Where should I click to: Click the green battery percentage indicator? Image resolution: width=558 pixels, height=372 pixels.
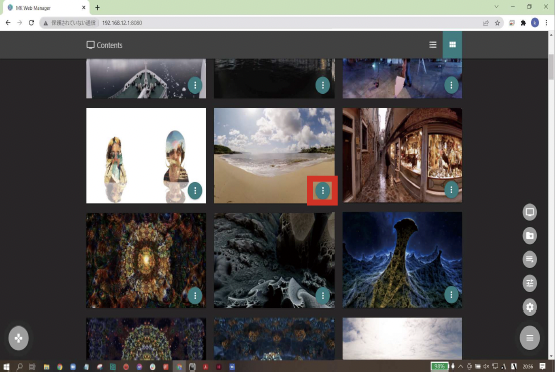click(439, 366)
